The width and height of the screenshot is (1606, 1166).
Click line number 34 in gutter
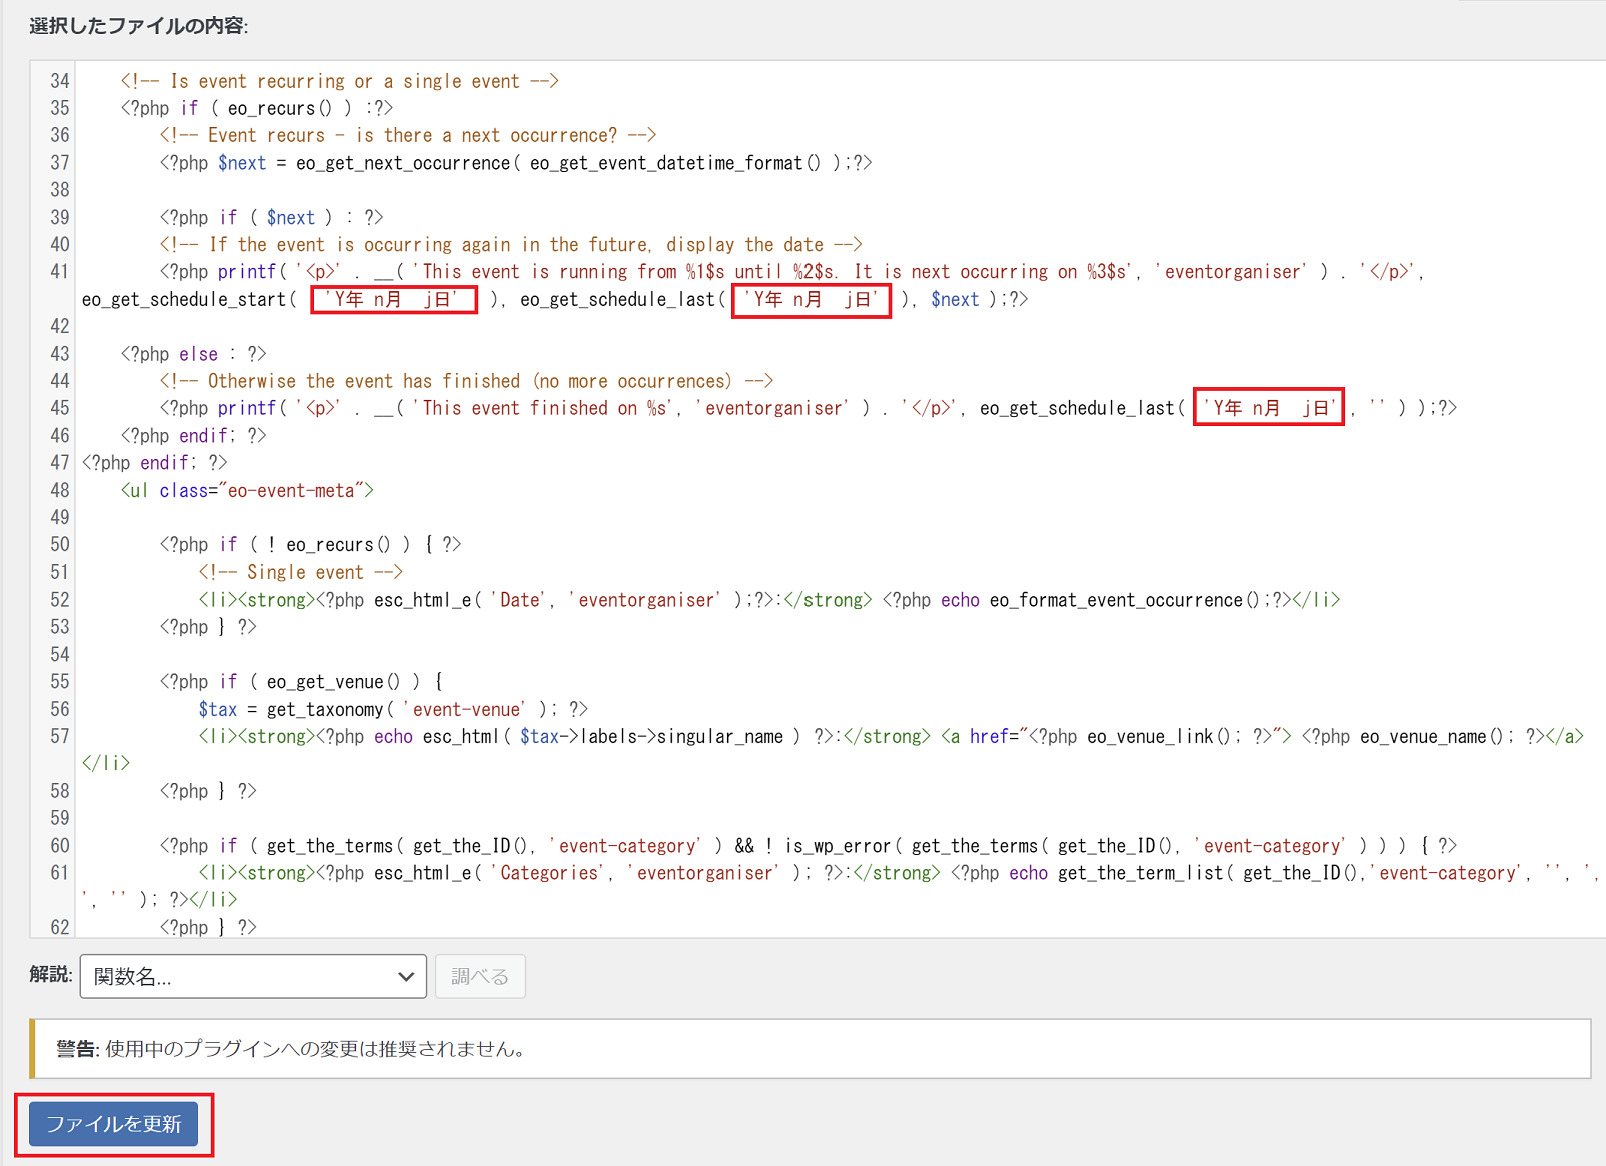(60, 81)
